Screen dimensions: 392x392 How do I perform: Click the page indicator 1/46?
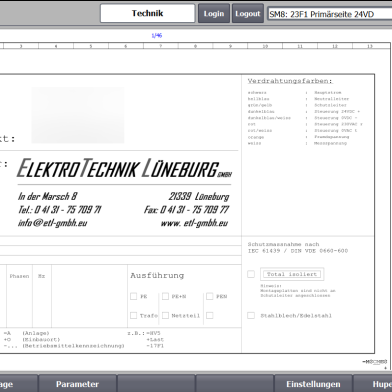click(157, 35)
